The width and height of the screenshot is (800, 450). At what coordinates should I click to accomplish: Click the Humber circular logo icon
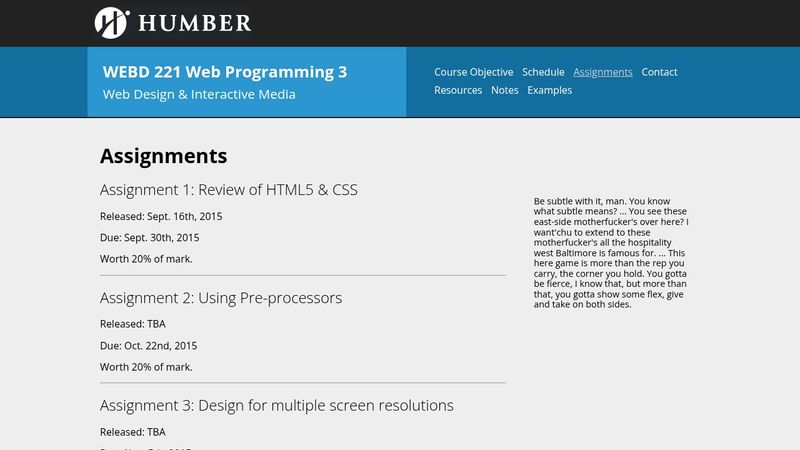(x=112, y=22)
